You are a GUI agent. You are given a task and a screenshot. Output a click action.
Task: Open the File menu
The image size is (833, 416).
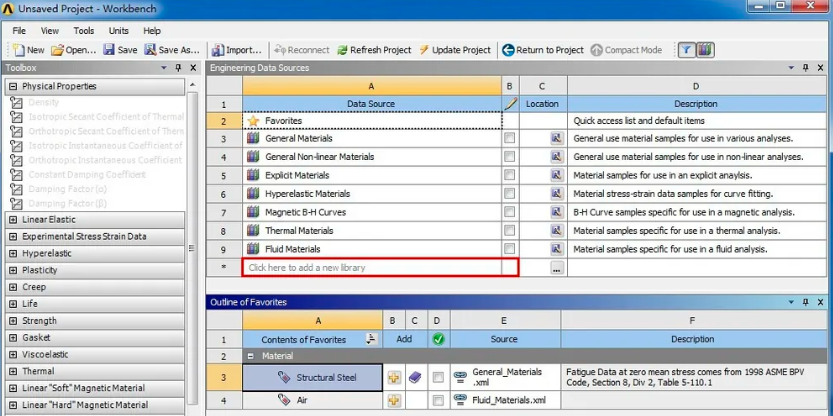tap(19, 31)
